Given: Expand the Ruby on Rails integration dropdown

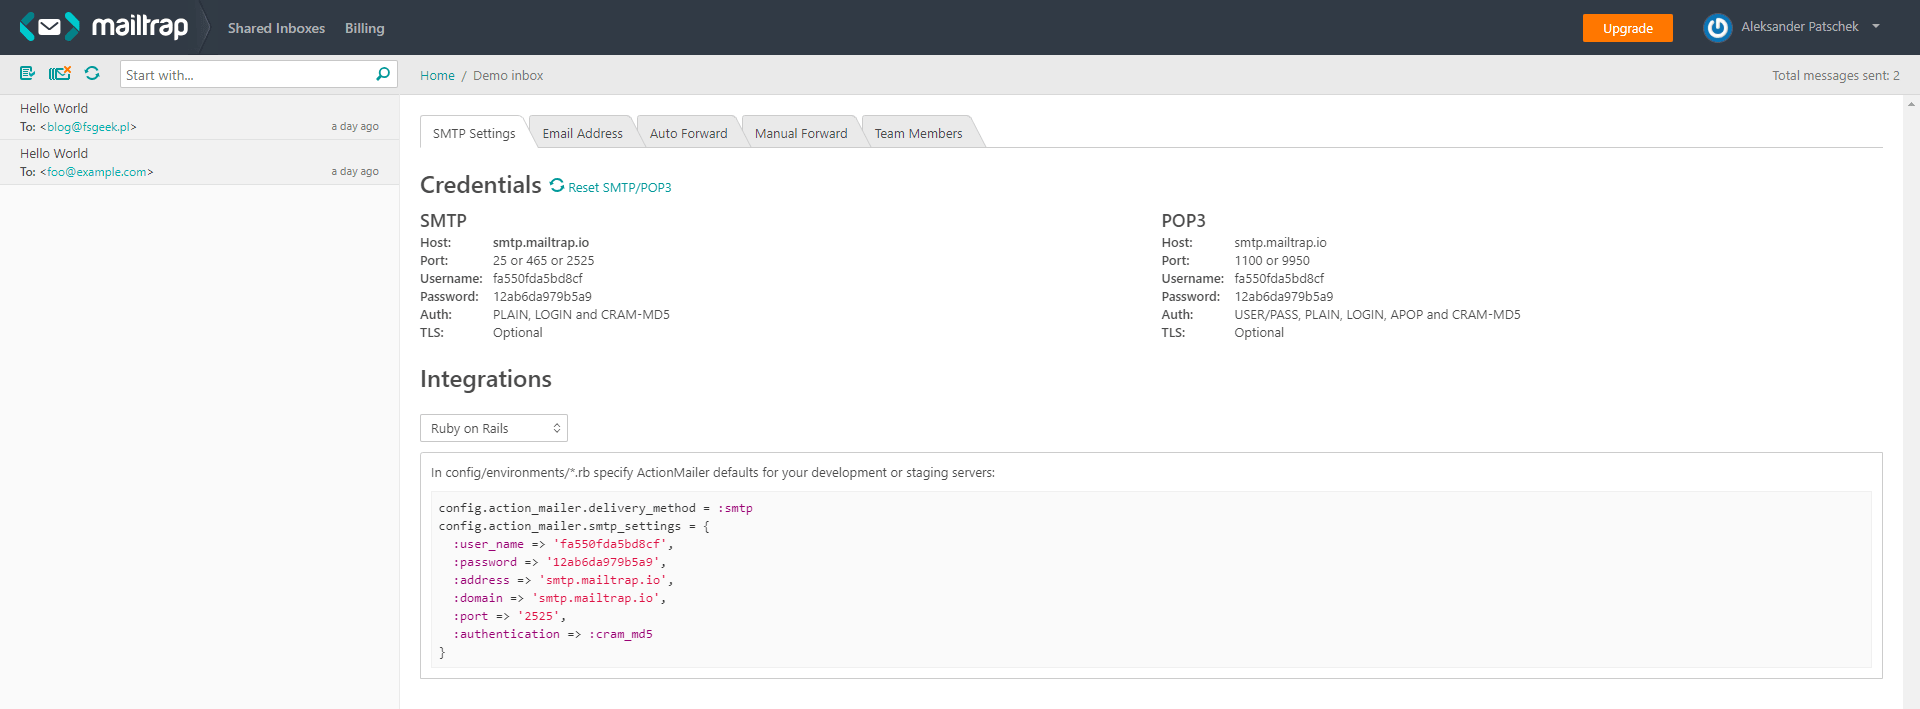Looking at the screenshot, I should coord(494,428).
